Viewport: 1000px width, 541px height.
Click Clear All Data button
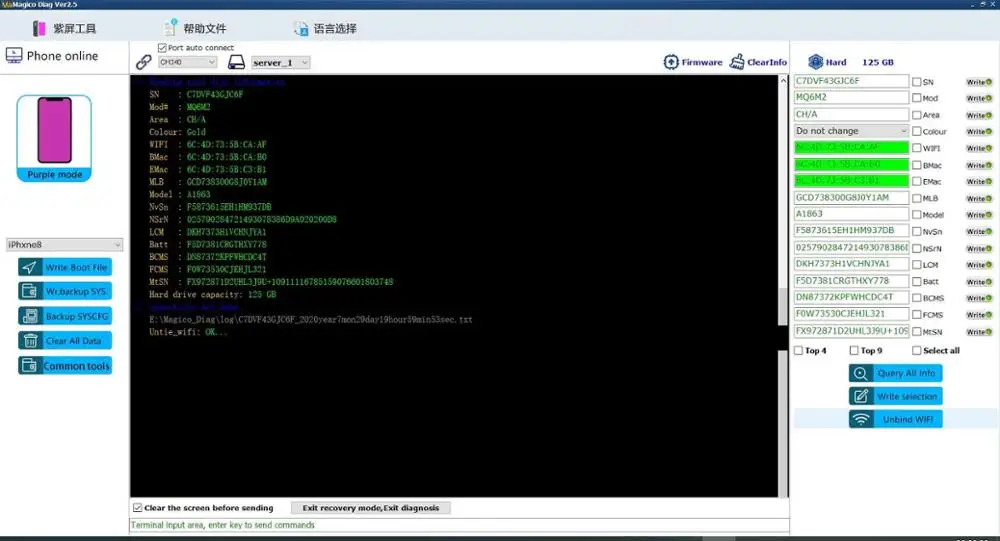tap(64, 341)
